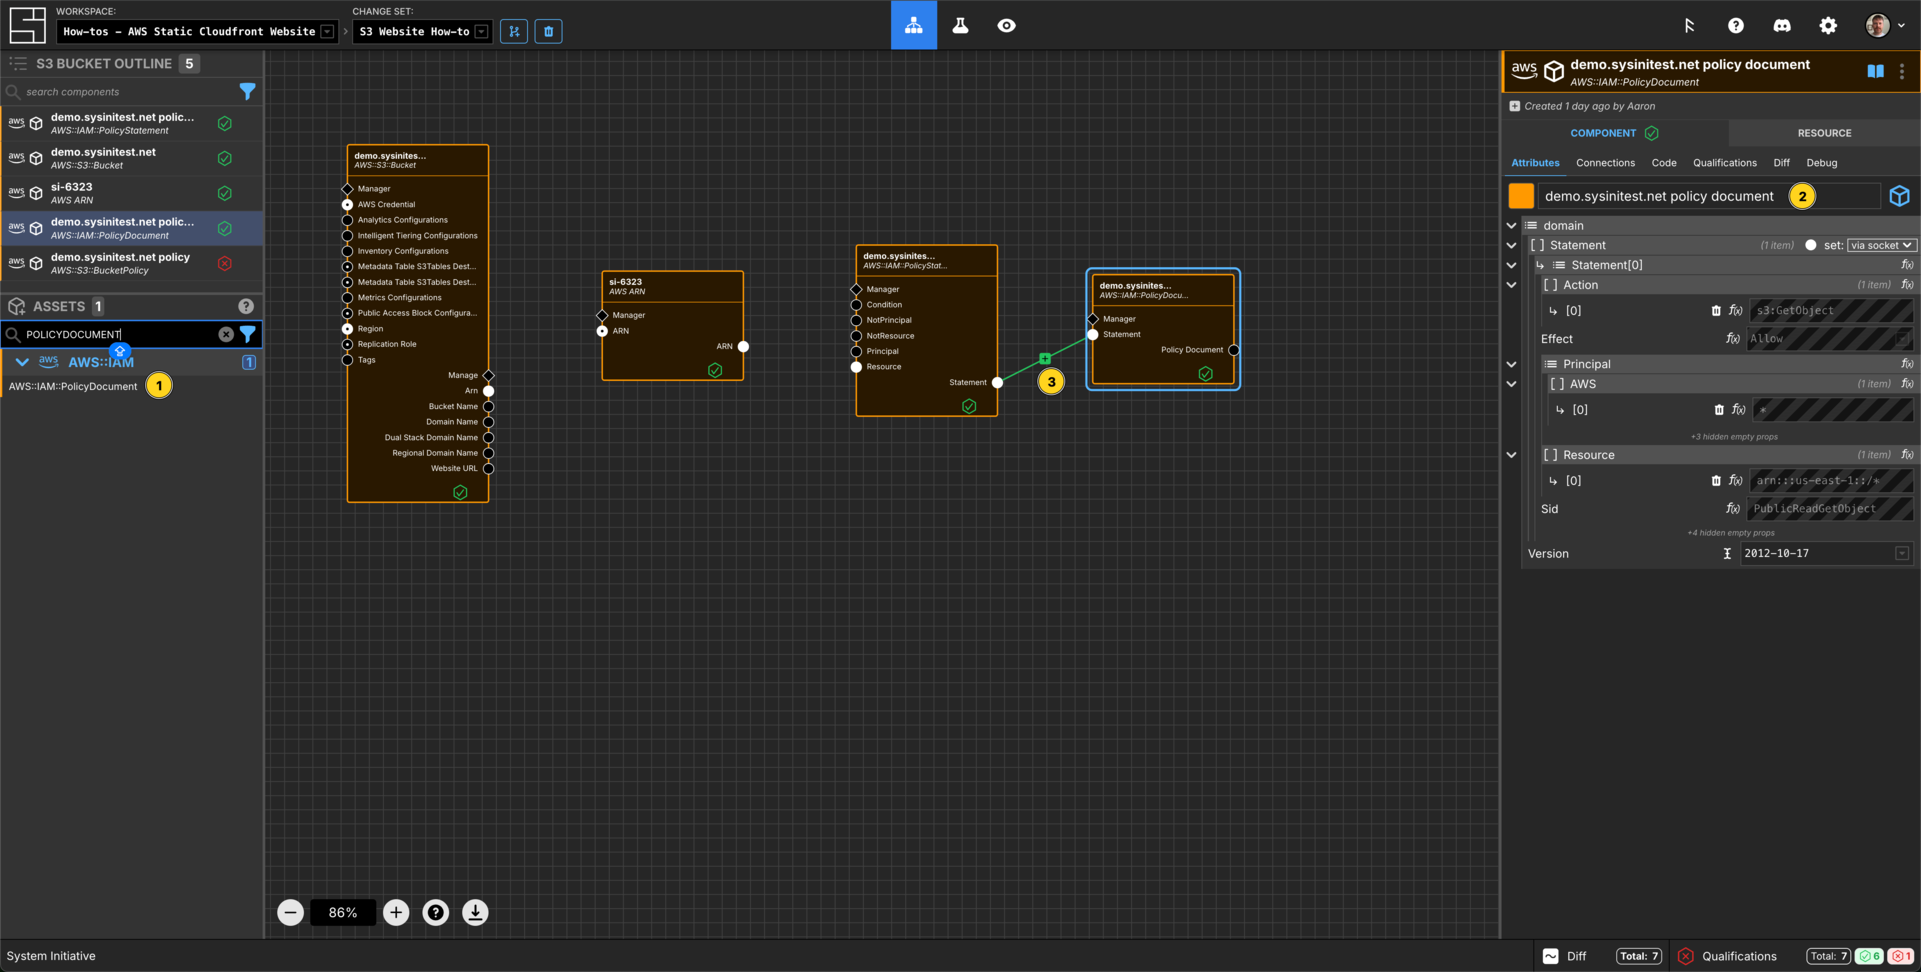Switch to the Qualifications tab
1921x972 pixels.
pyautogui.click(x=1724, y=163)
